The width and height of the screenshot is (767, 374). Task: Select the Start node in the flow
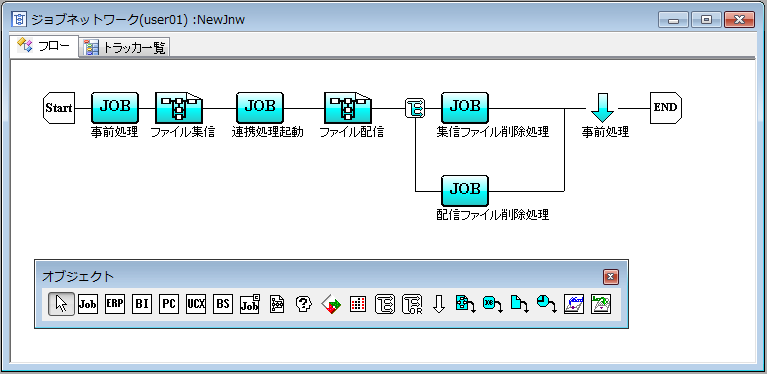(x=59, y=108)
